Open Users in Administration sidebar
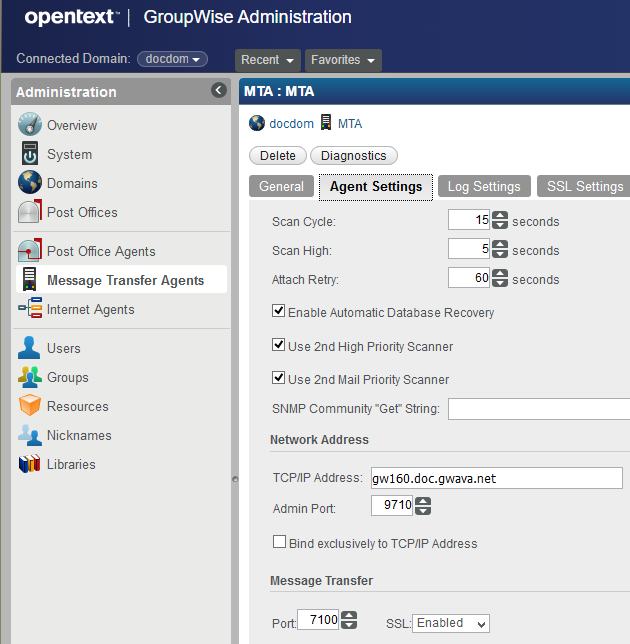This screenshot has height=644, width=630. (x=64, y=348)
